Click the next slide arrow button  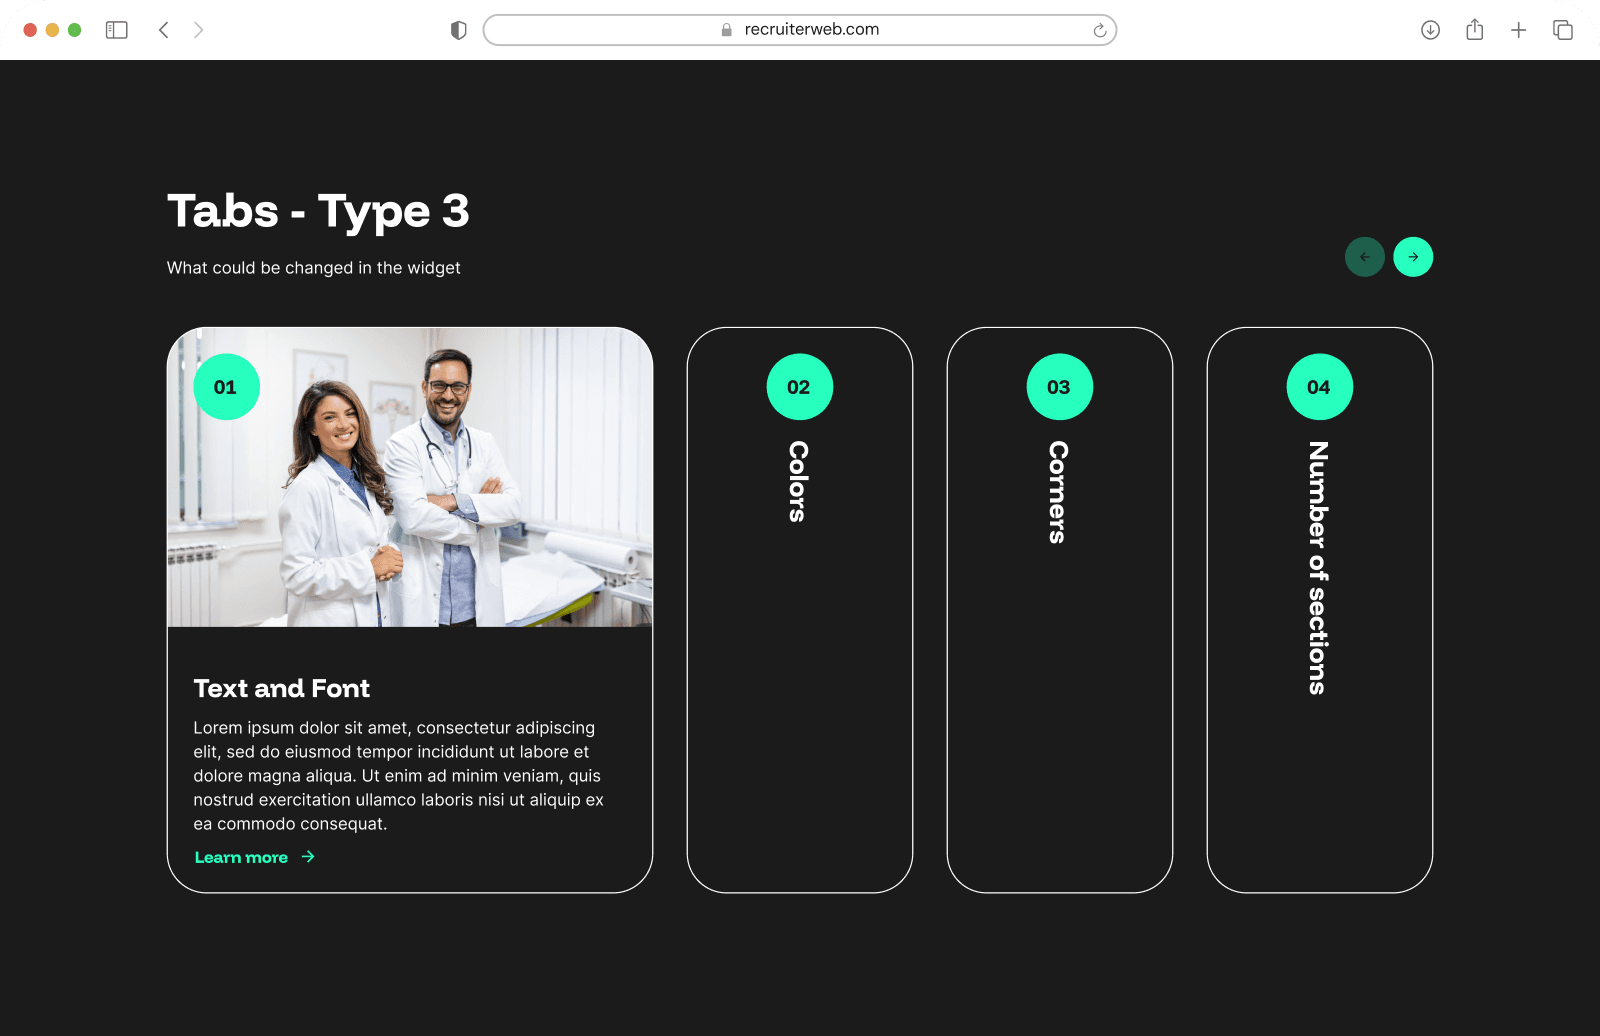coord(1413,257)
